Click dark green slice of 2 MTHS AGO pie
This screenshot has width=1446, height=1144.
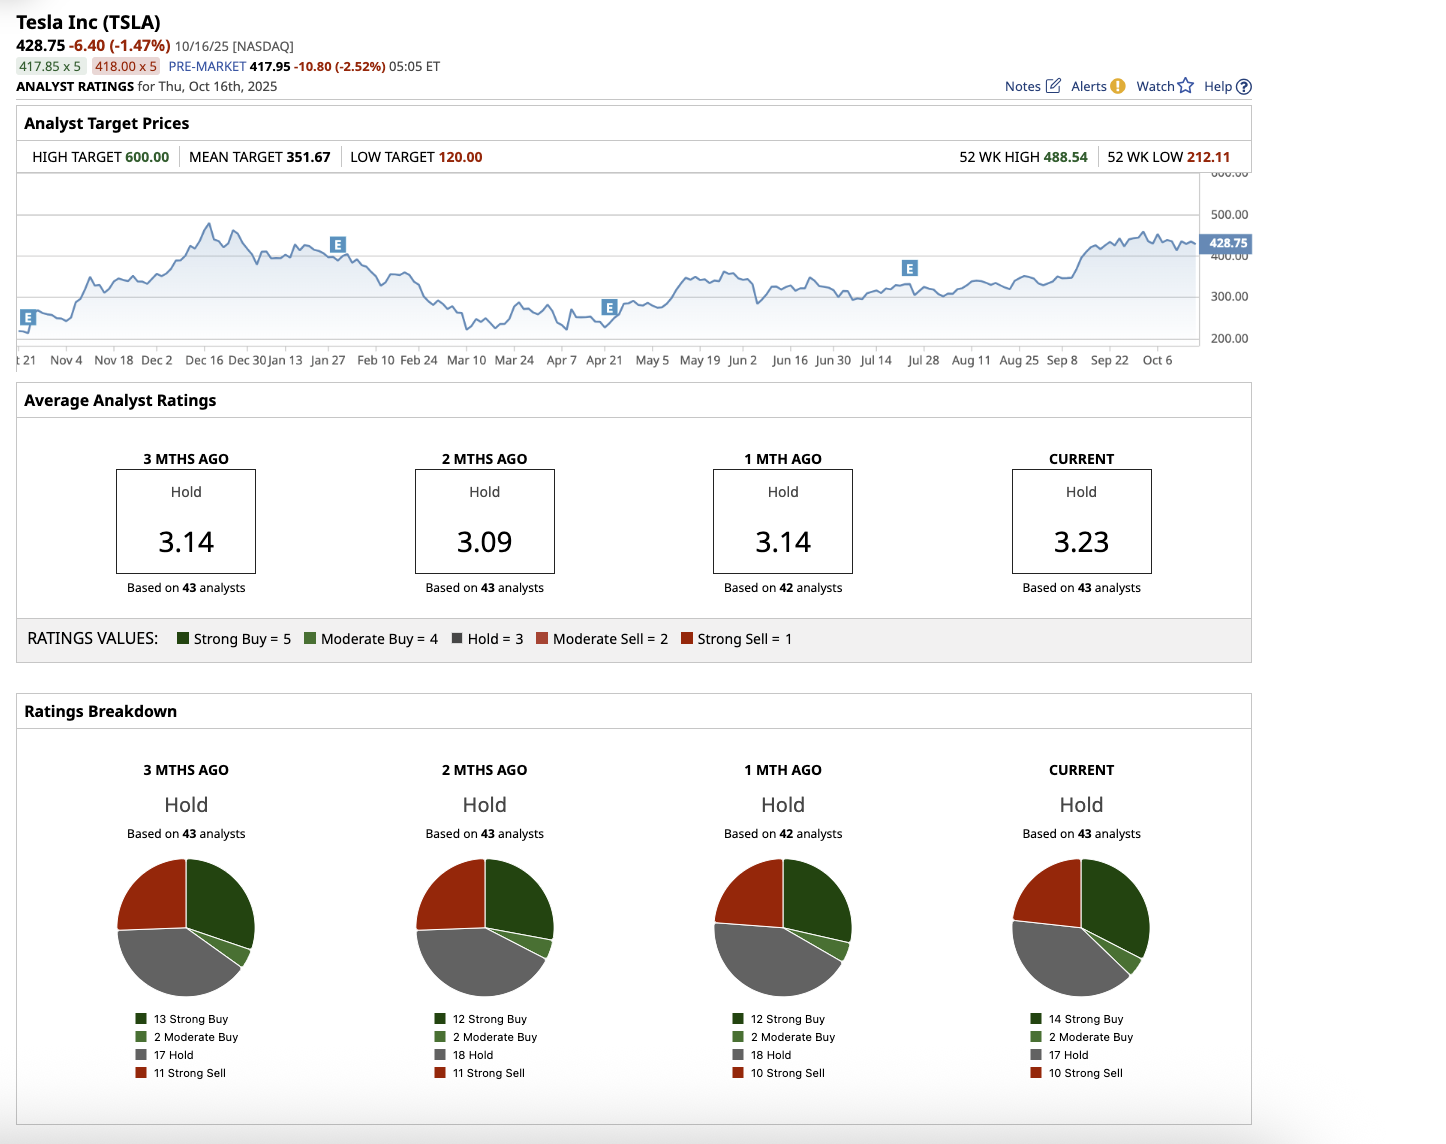click(x=515, y=896)
